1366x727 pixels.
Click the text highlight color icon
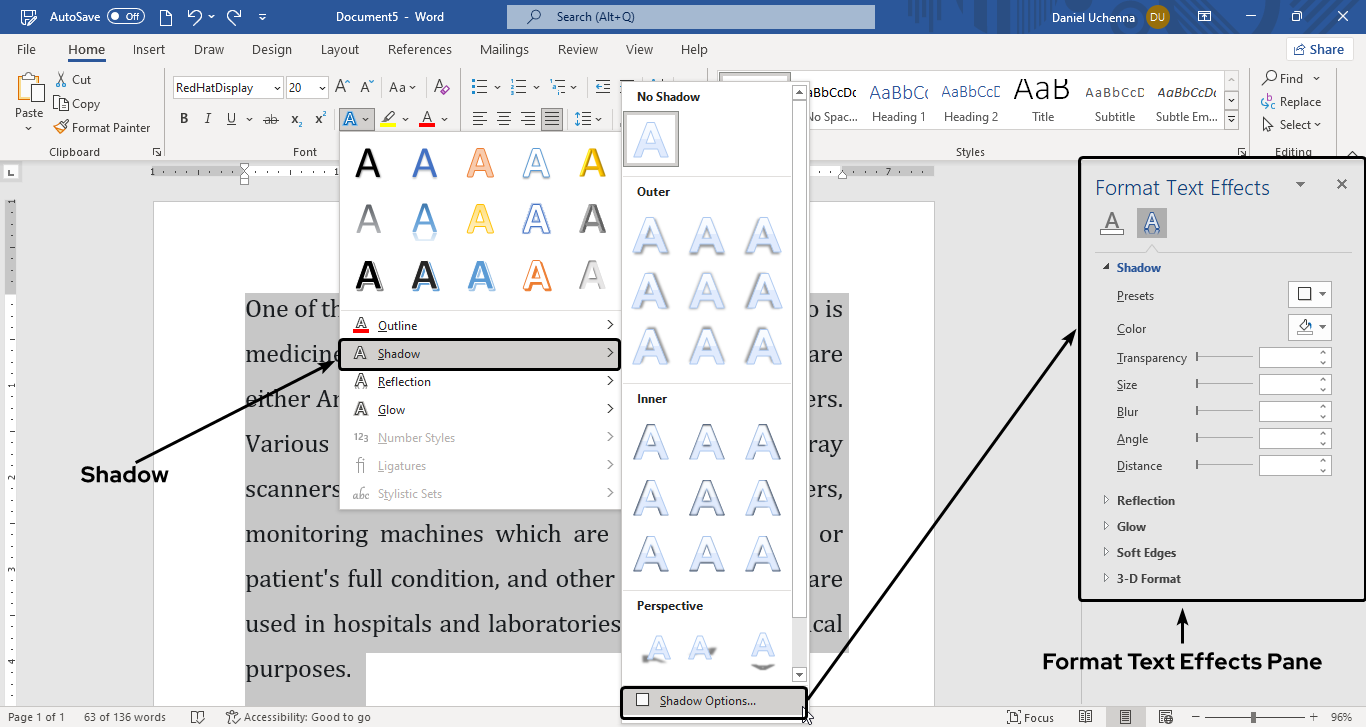[389, 119]
